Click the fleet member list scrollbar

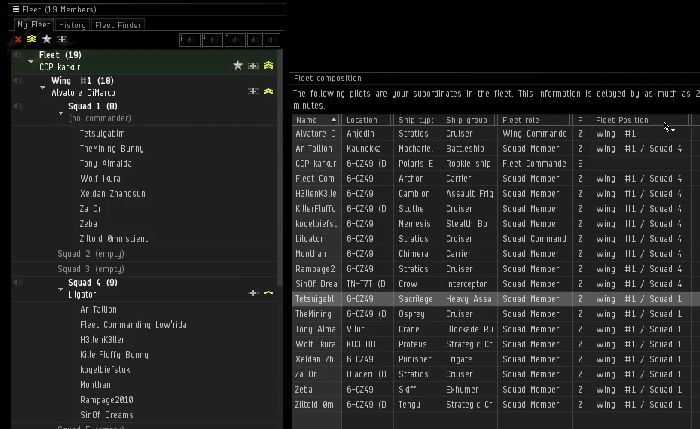280,167
